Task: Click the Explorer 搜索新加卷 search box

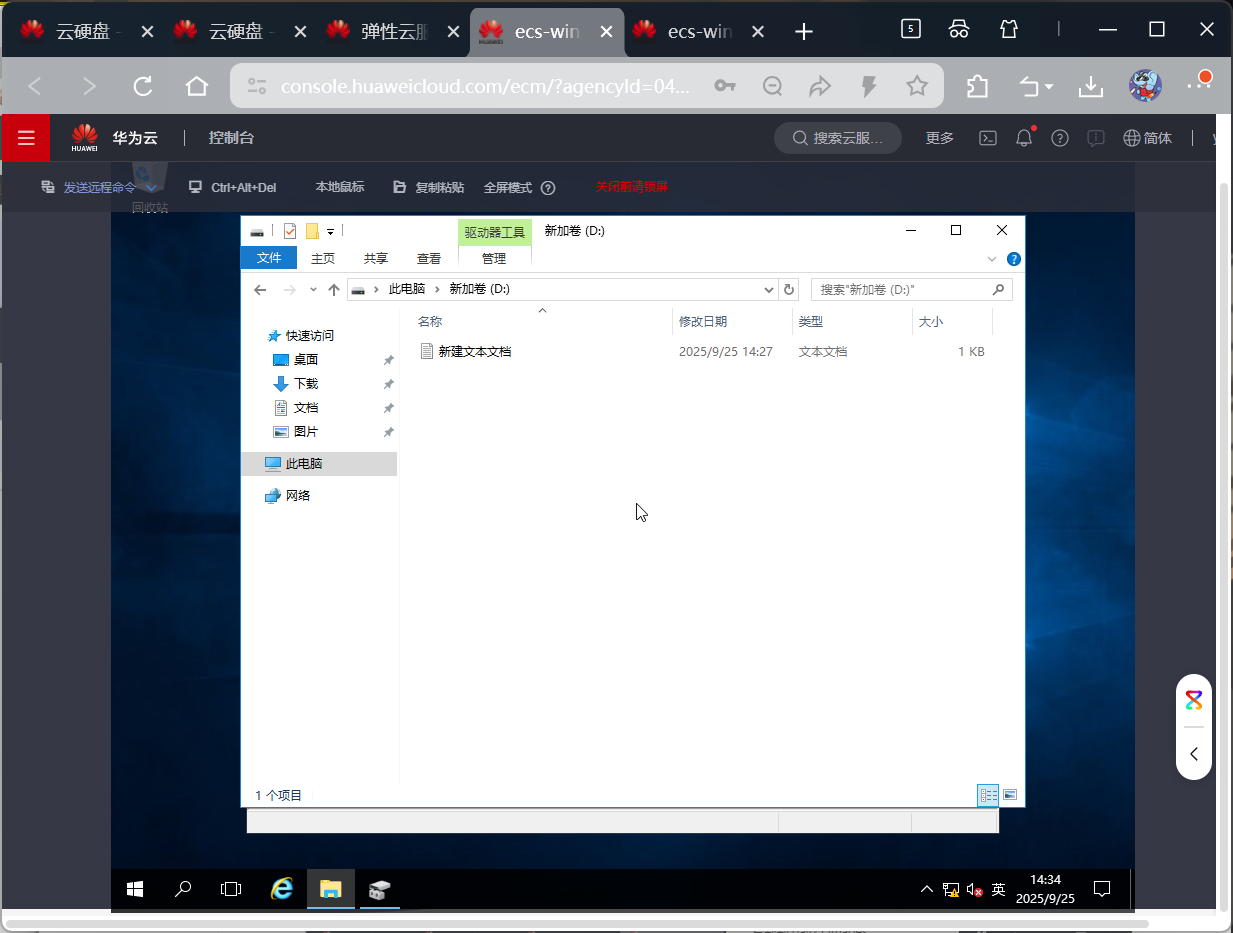Action: coord(911,289)
